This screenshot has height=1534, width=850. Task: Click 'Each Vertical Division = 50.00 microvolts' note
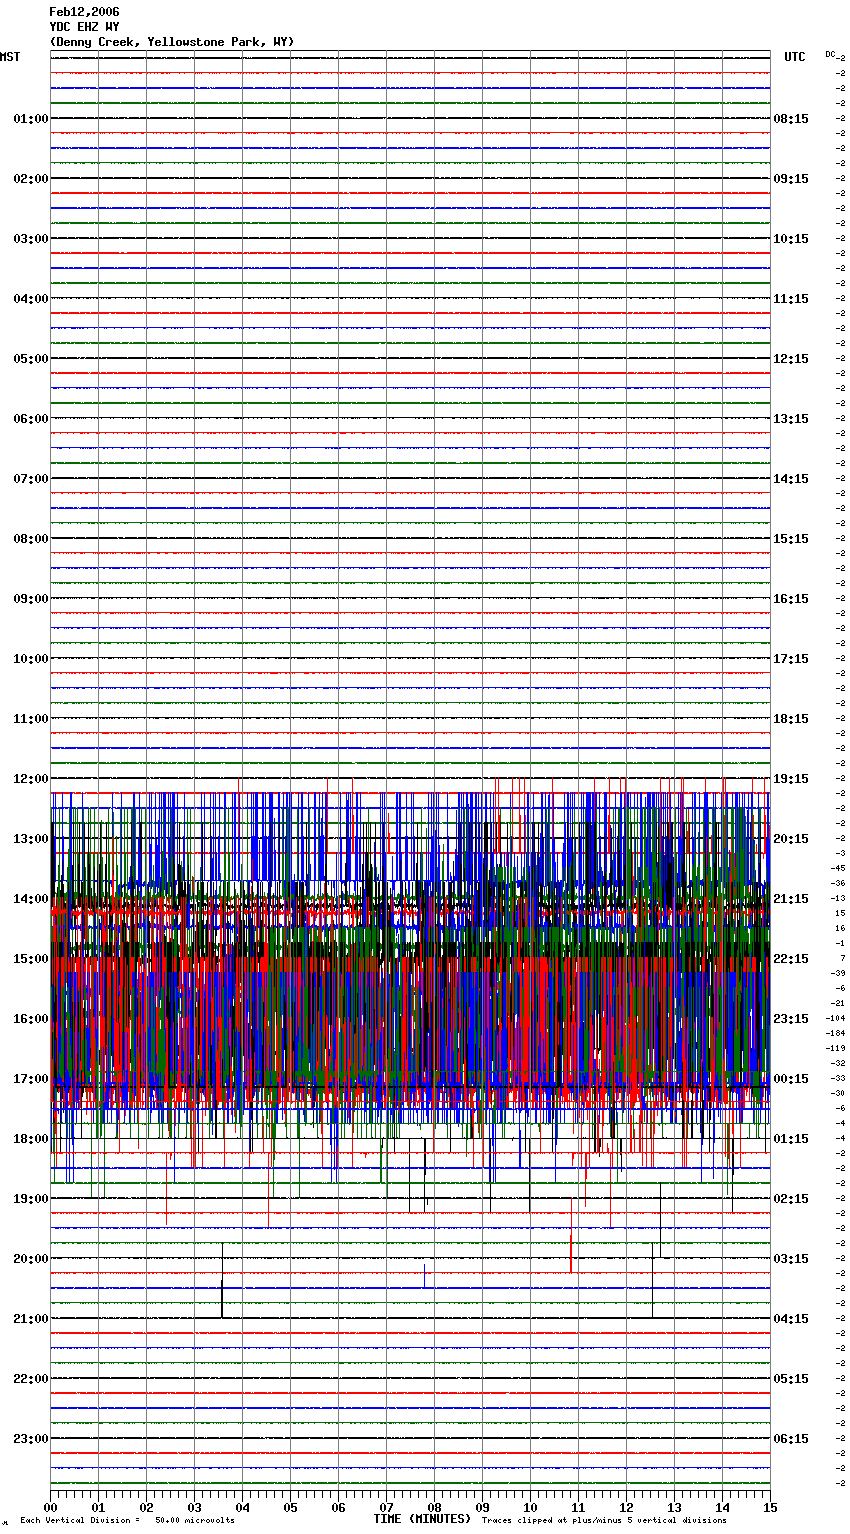click(x=127, y=1521)
